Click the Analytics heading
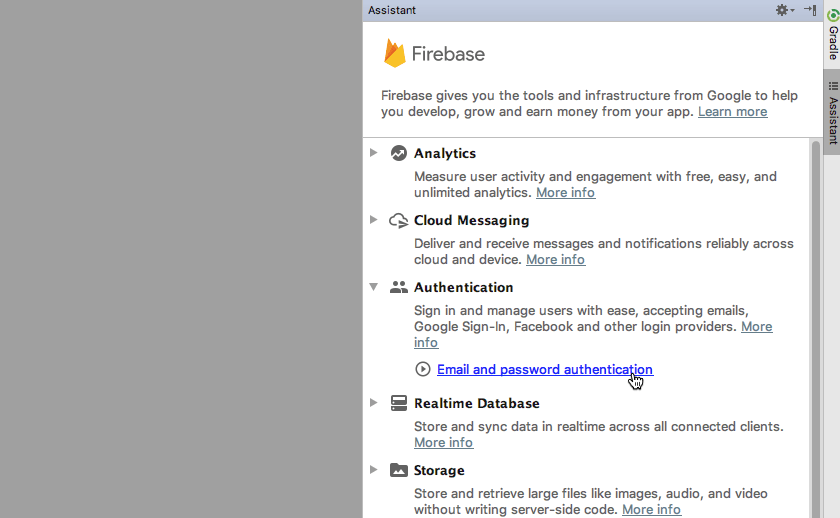The image size is (840, 518). coord(445,153)
